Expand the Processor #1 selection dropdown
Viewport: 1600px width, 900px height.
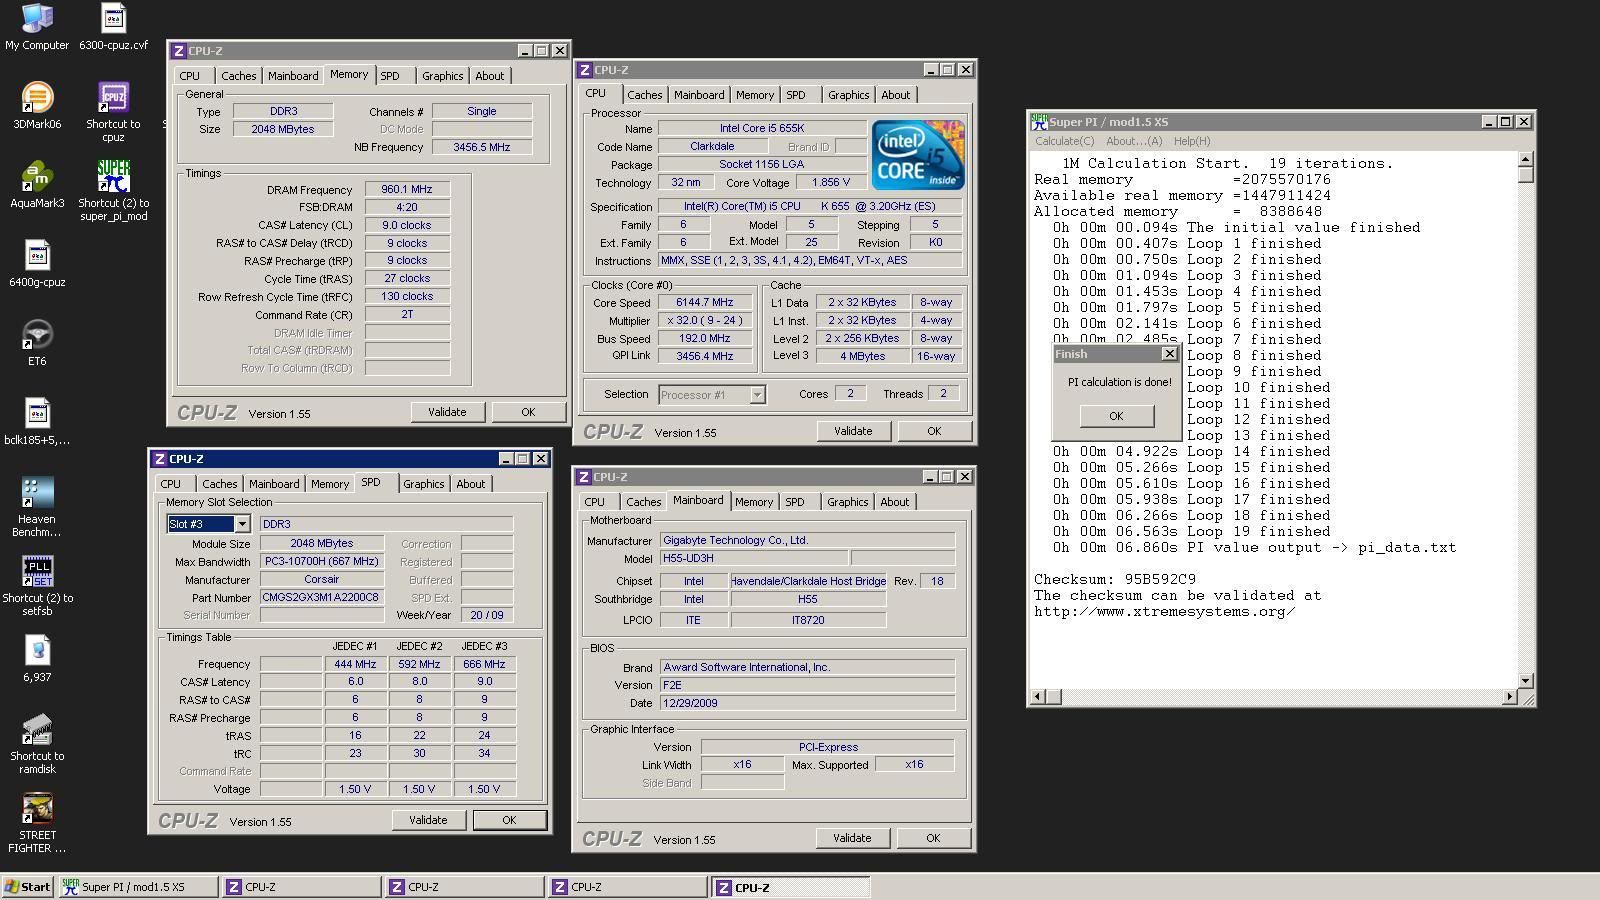click(757, 395)
